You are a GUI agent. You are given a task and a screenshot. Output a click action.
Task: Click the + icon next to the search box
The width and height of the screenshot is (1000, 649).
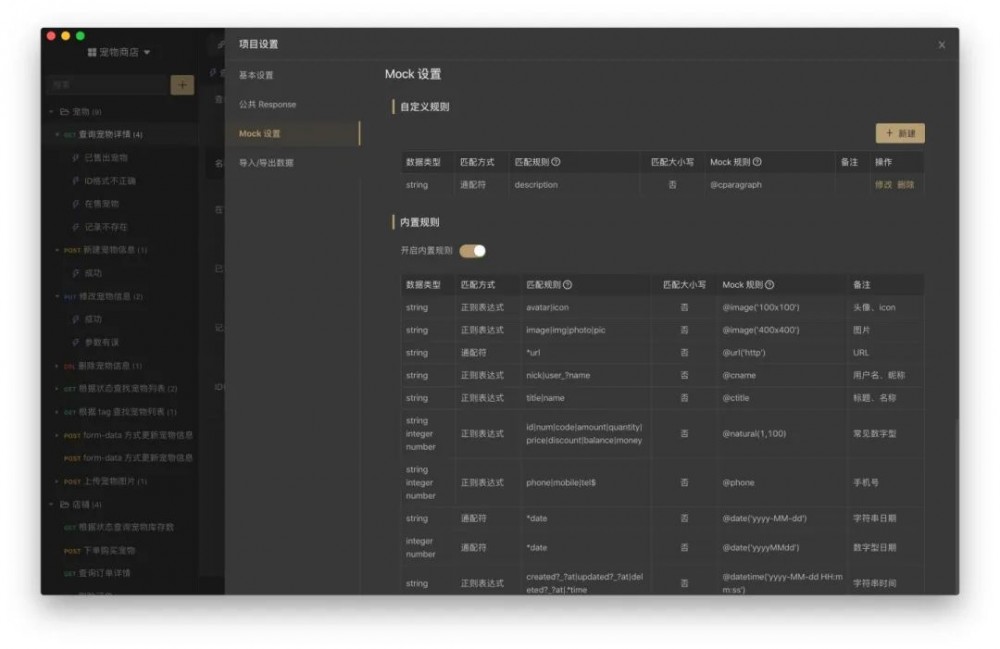pos(182,85)
